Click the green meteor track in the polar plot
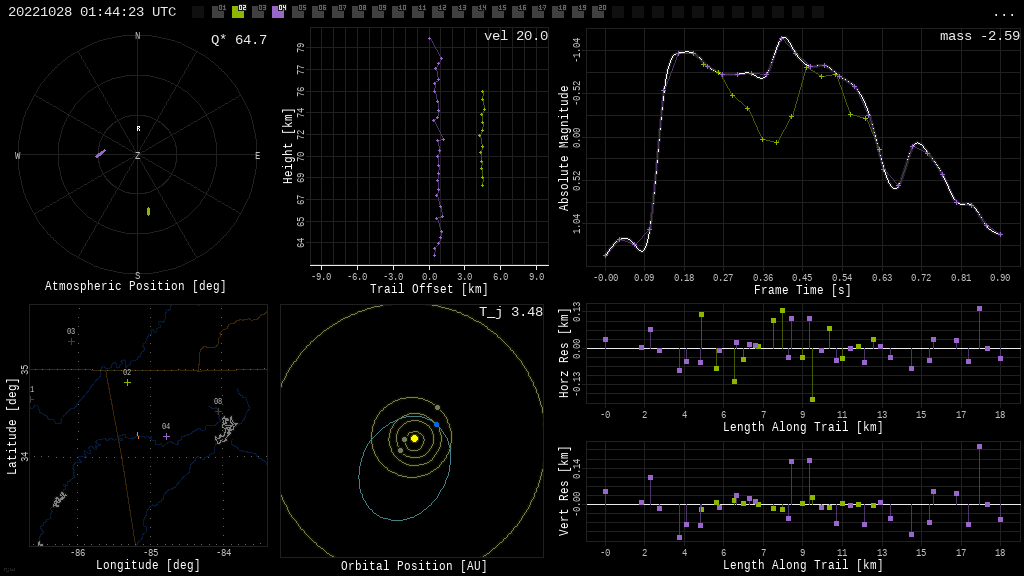 (x=148, y=211)
